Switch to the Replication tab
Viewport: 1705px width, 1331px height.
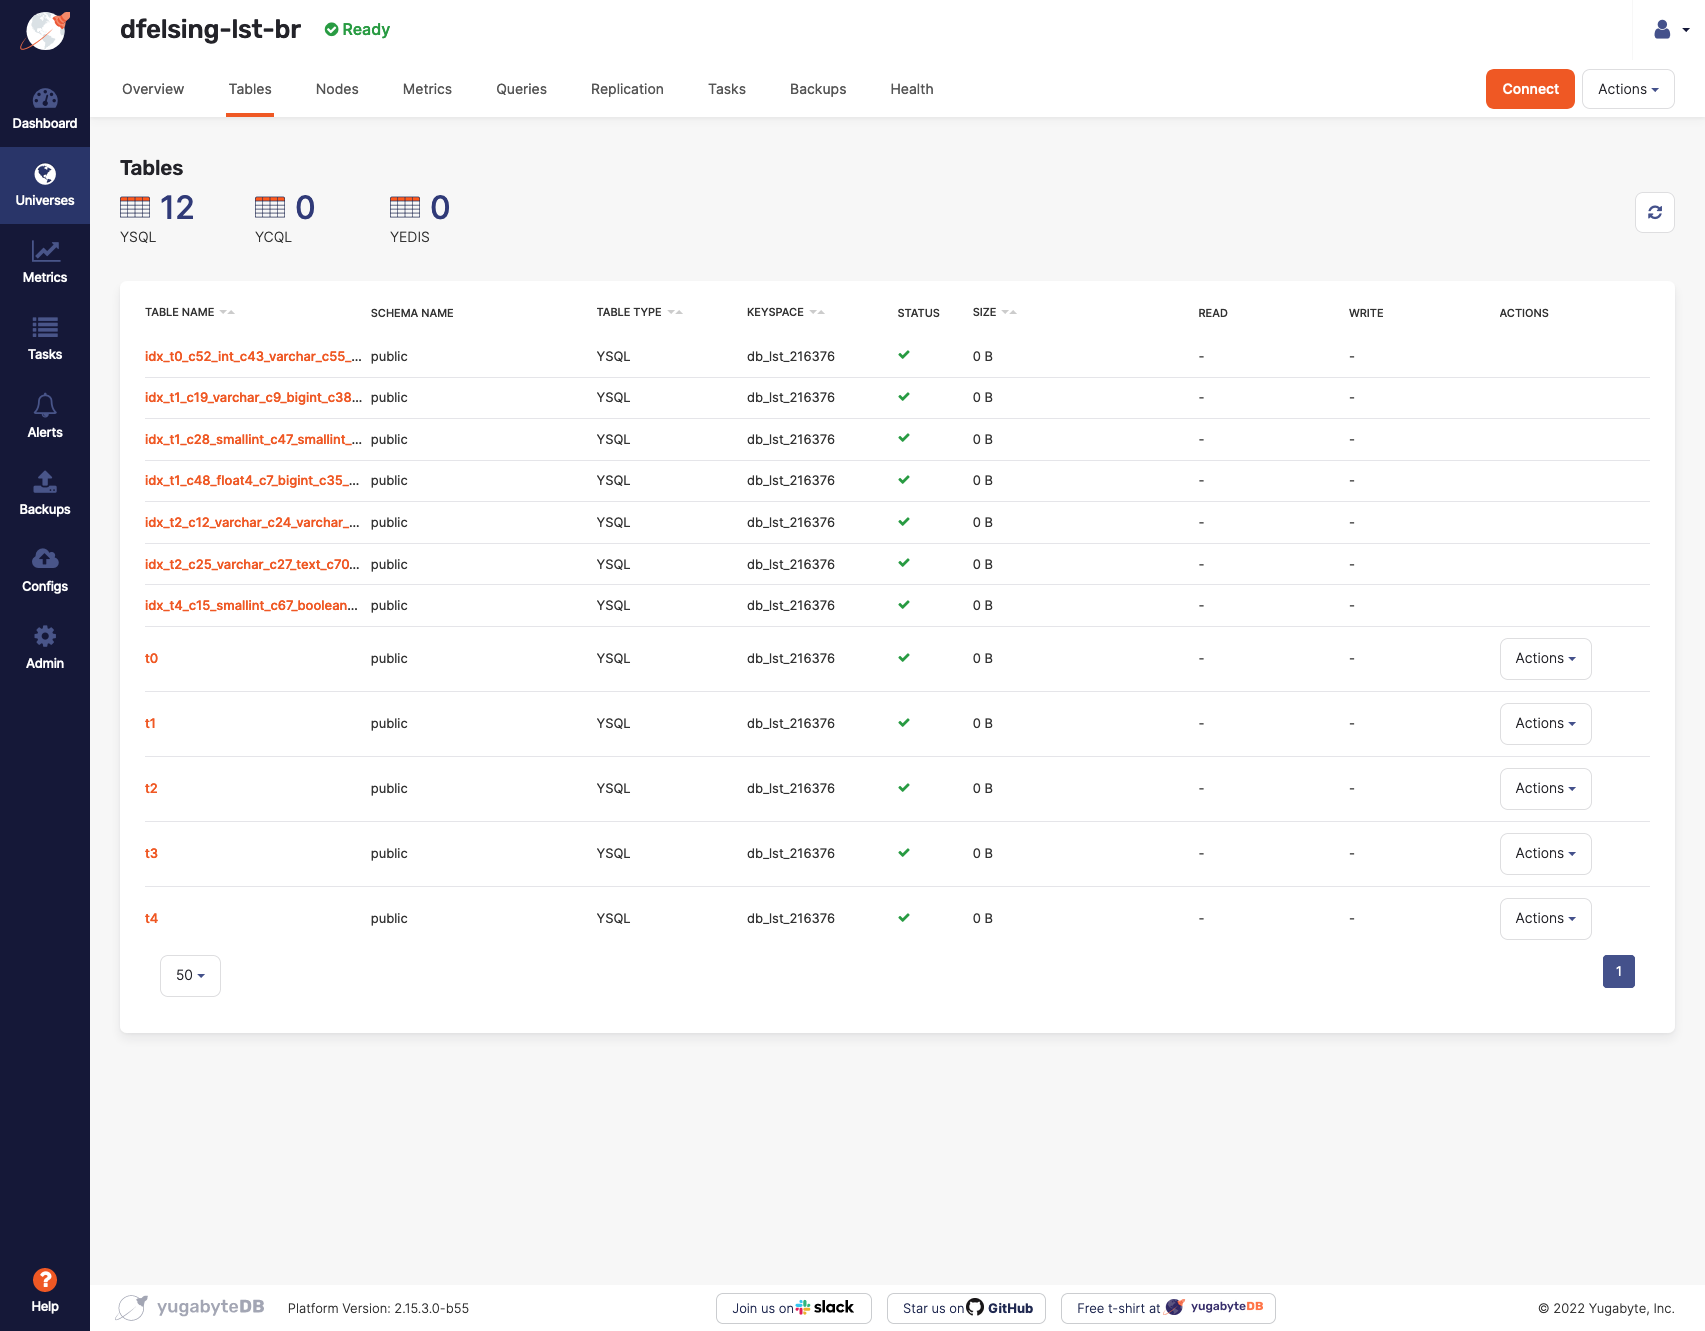click(x=627, y=89)
